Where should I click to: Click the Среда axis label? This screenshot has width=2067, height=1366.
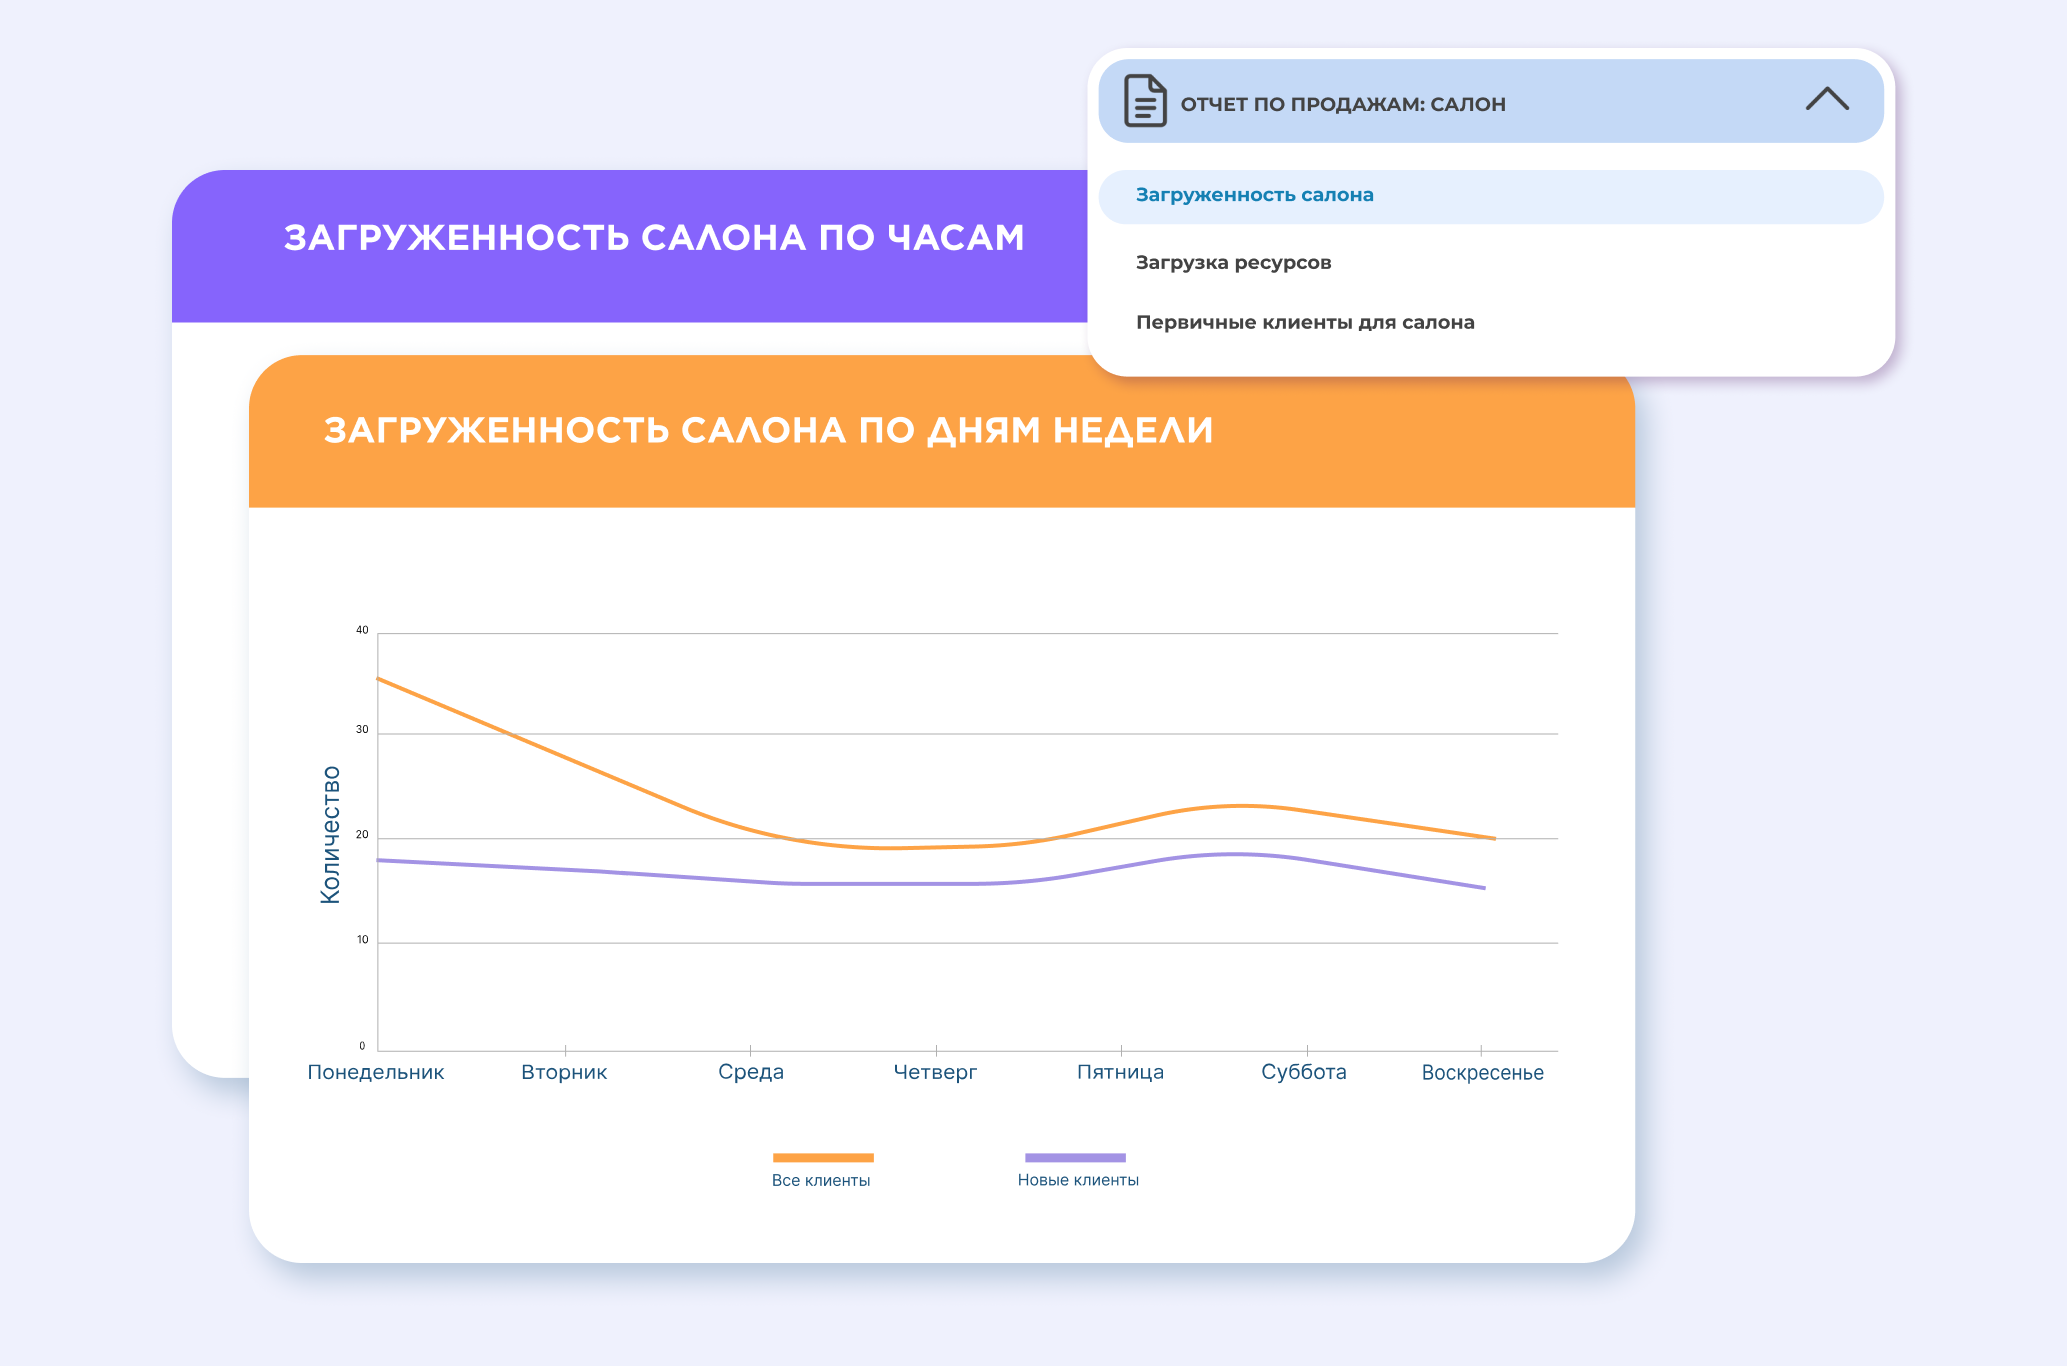[750, 1072]
